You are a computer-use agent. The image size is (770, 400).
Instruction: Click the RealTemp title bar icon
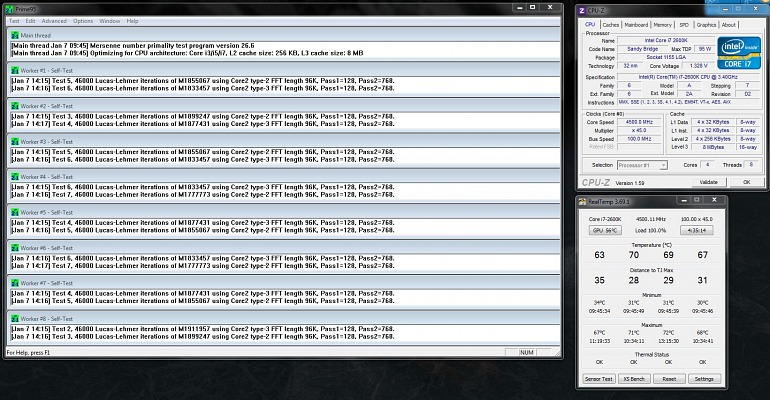click(x=582, y=201)
